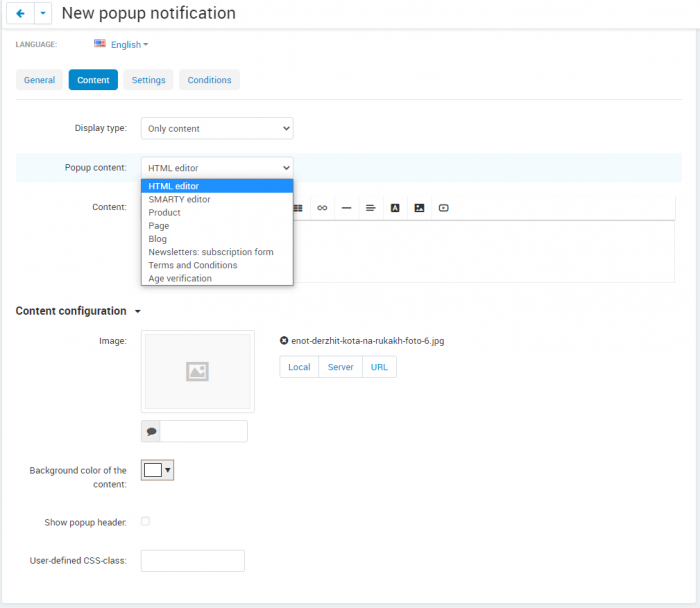Image resolution: width=700 pixels, height=608 pixels.
Task: Insert image using editor image icon
Action: coord(419,208)
